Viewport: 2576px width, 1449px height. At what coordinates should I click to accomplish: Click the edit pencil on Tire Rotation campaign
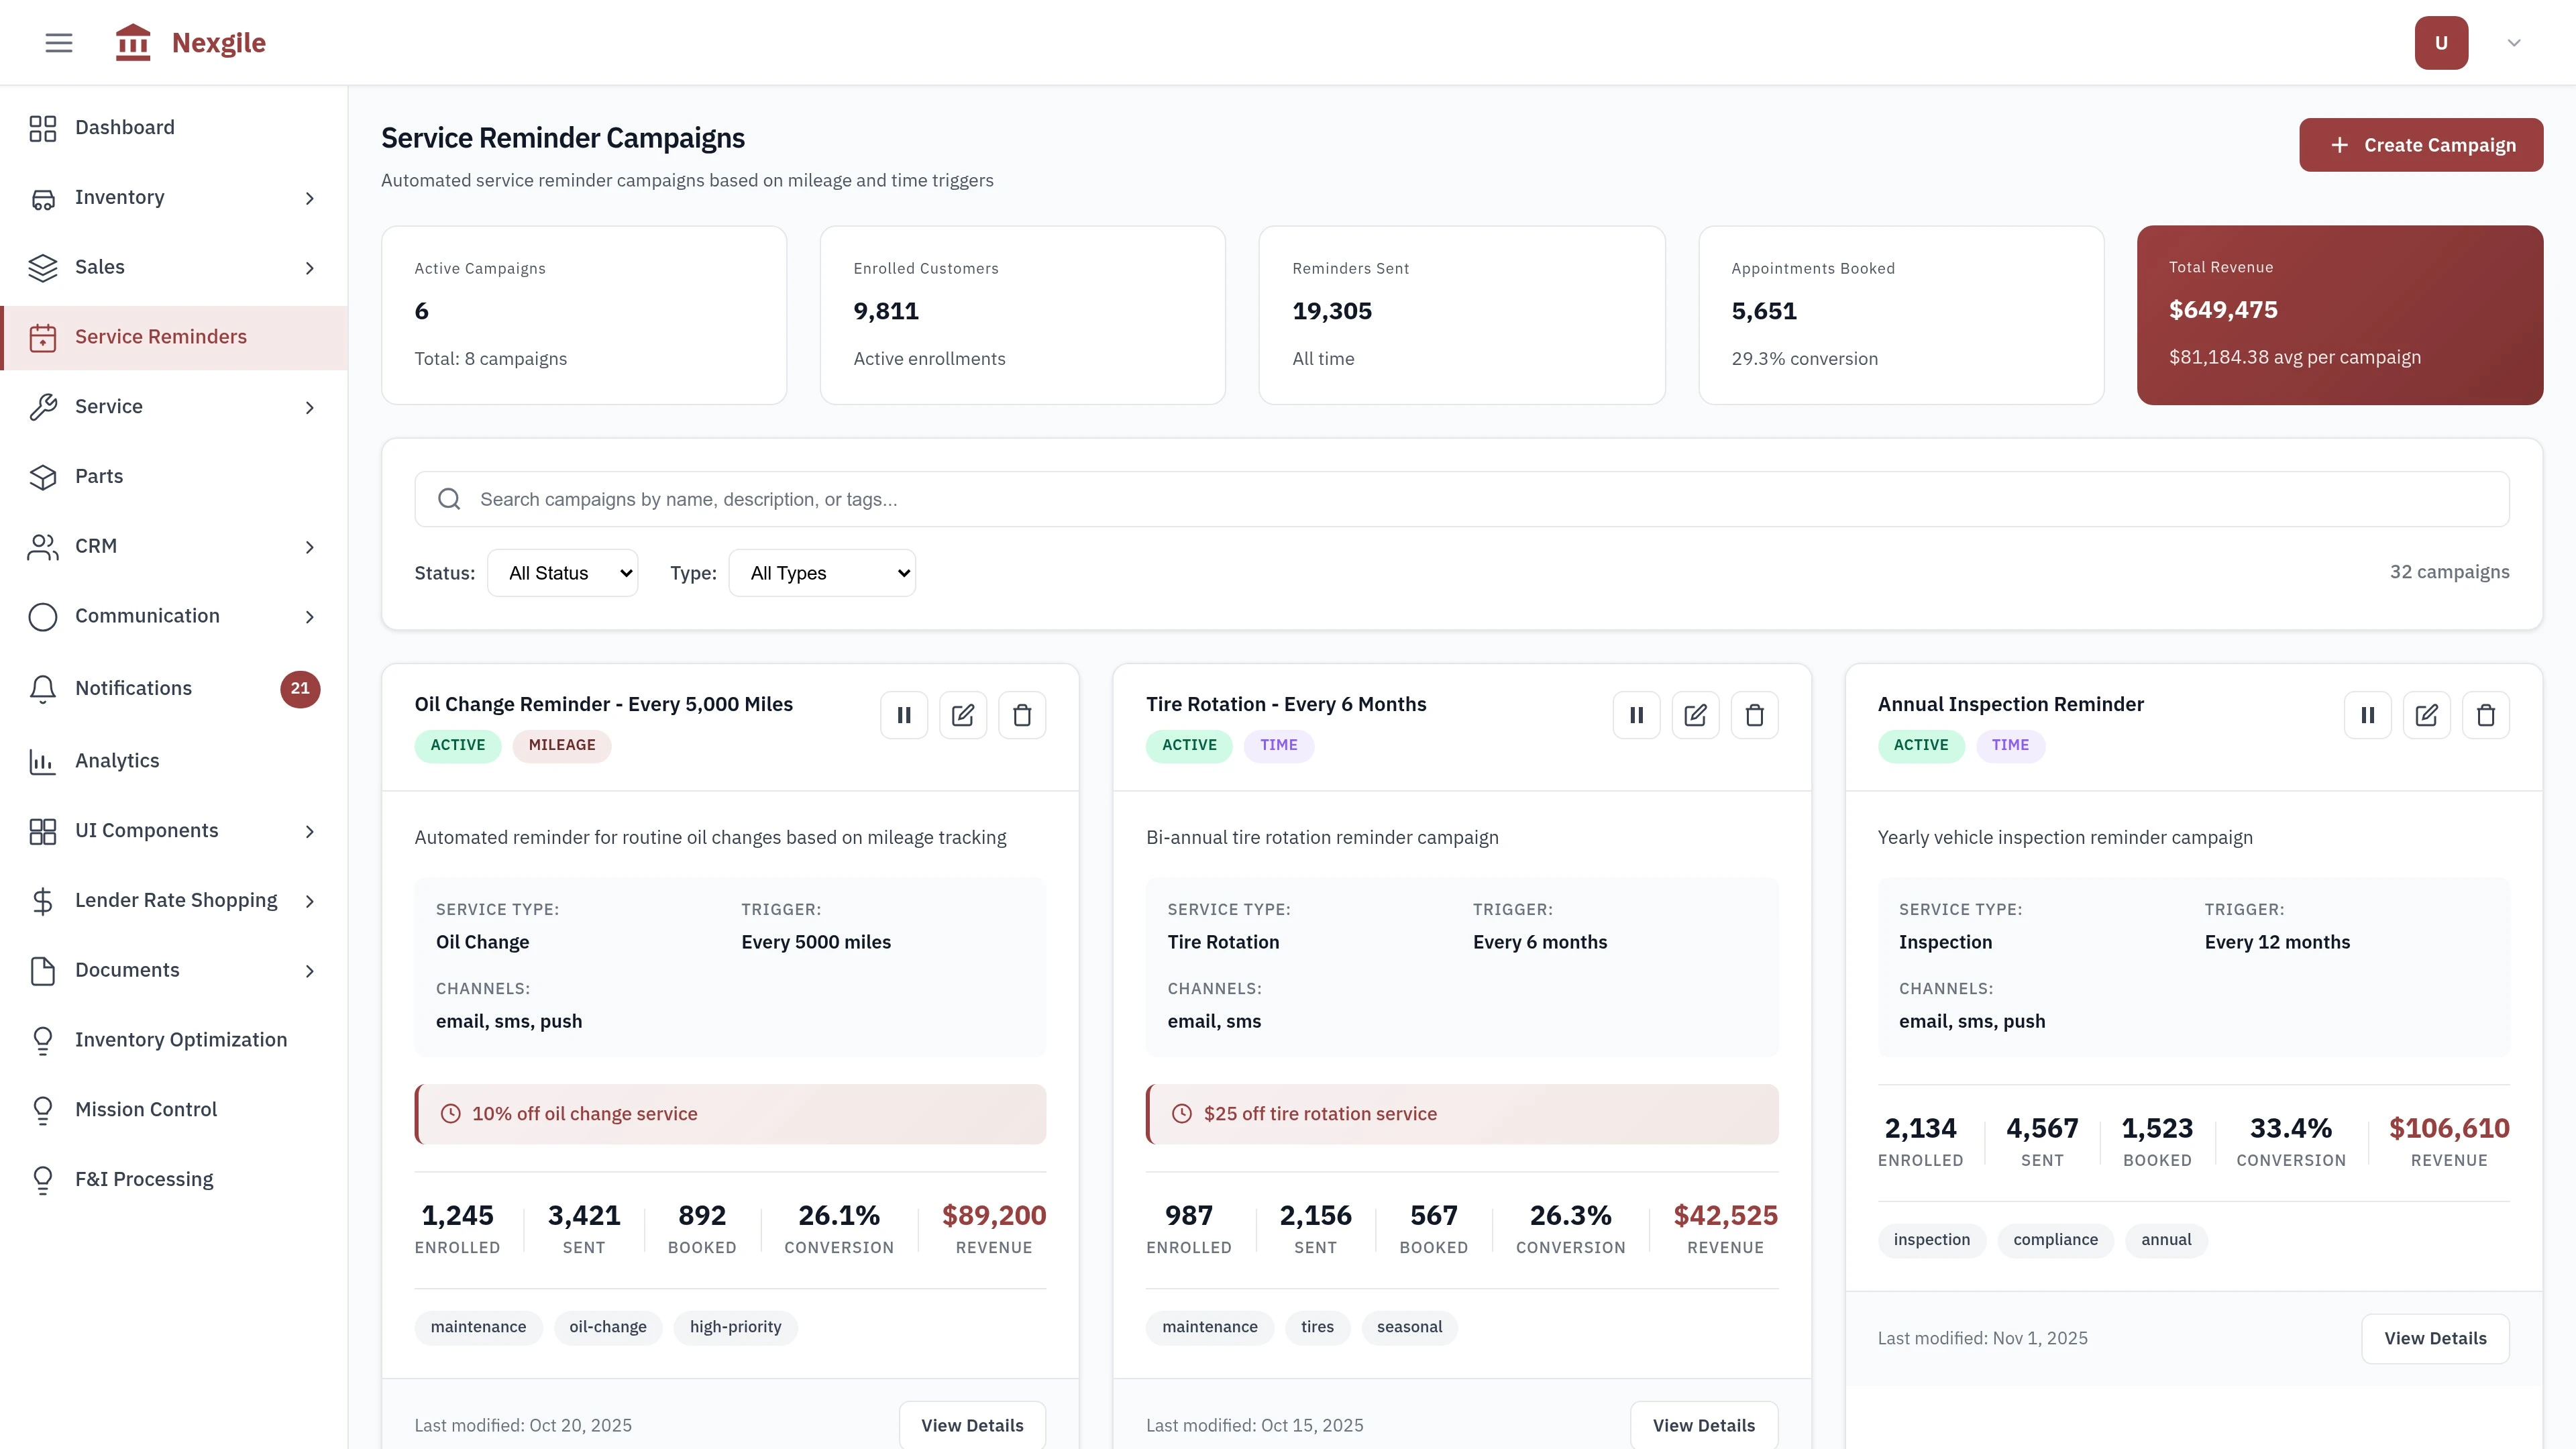point(1695,714)
